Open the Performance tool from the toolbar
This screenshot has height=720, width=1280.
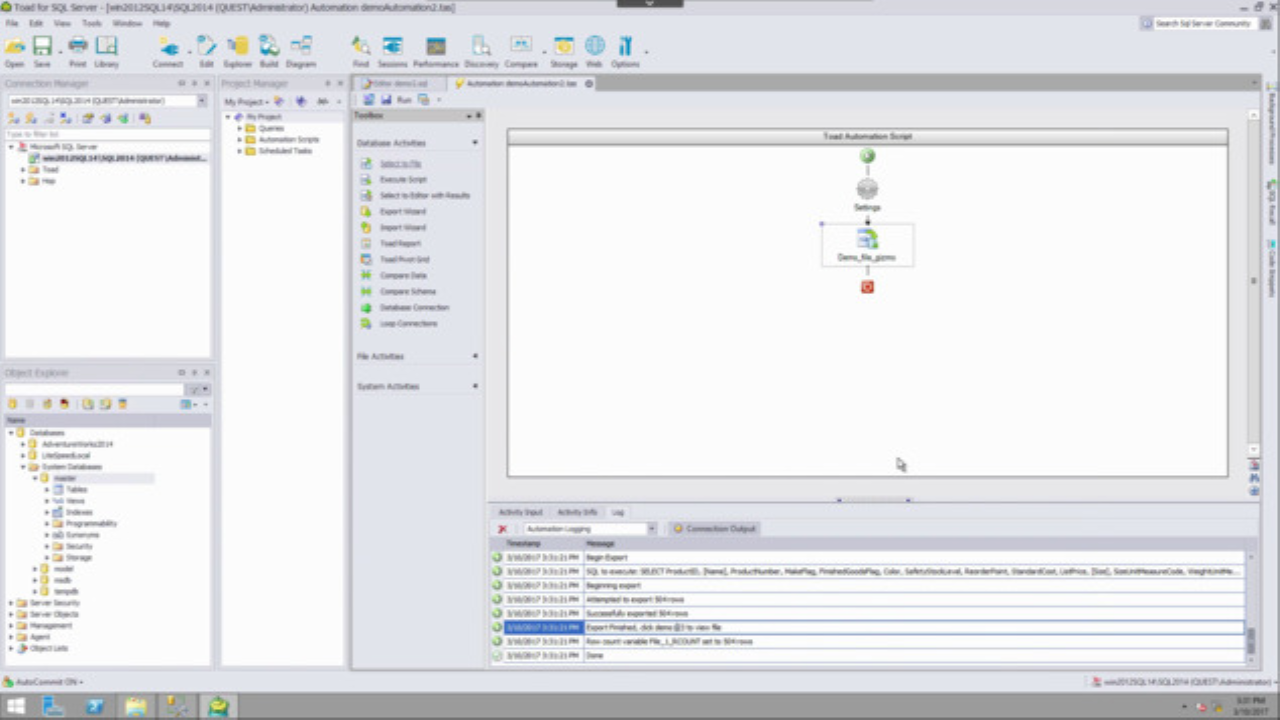[434, 47]
